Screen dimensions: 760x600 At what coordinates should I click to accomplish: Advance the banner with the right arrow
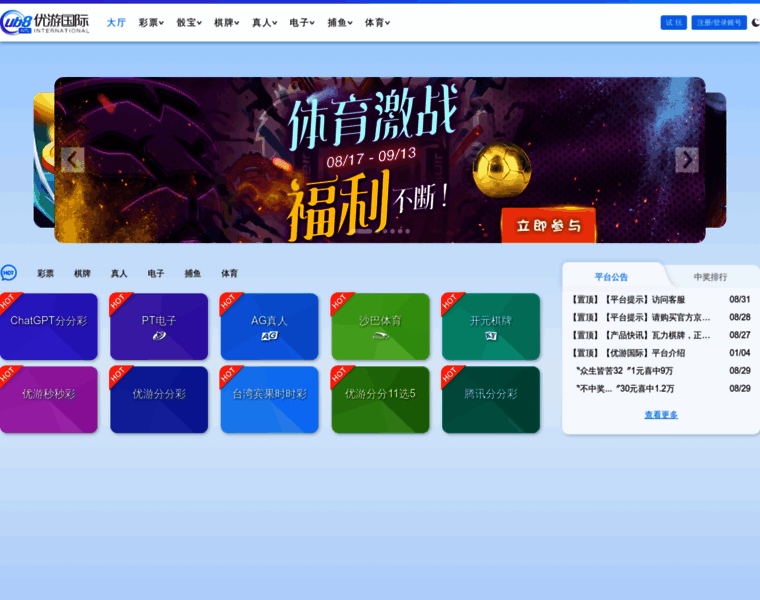(686, 160)
